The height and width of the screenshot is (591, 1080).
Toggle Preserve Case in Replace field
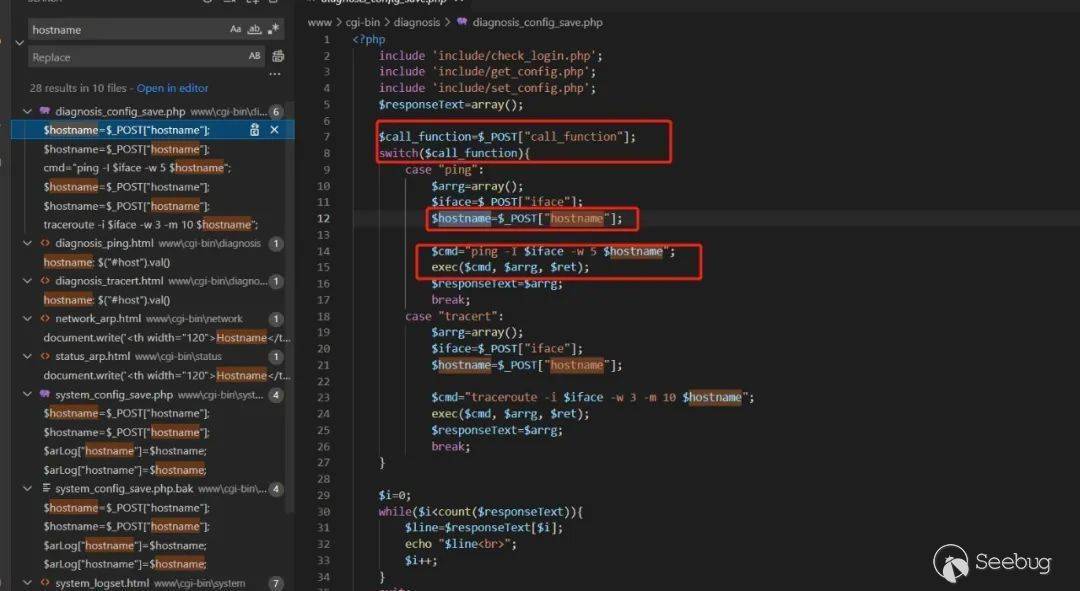tap(254, 57)
